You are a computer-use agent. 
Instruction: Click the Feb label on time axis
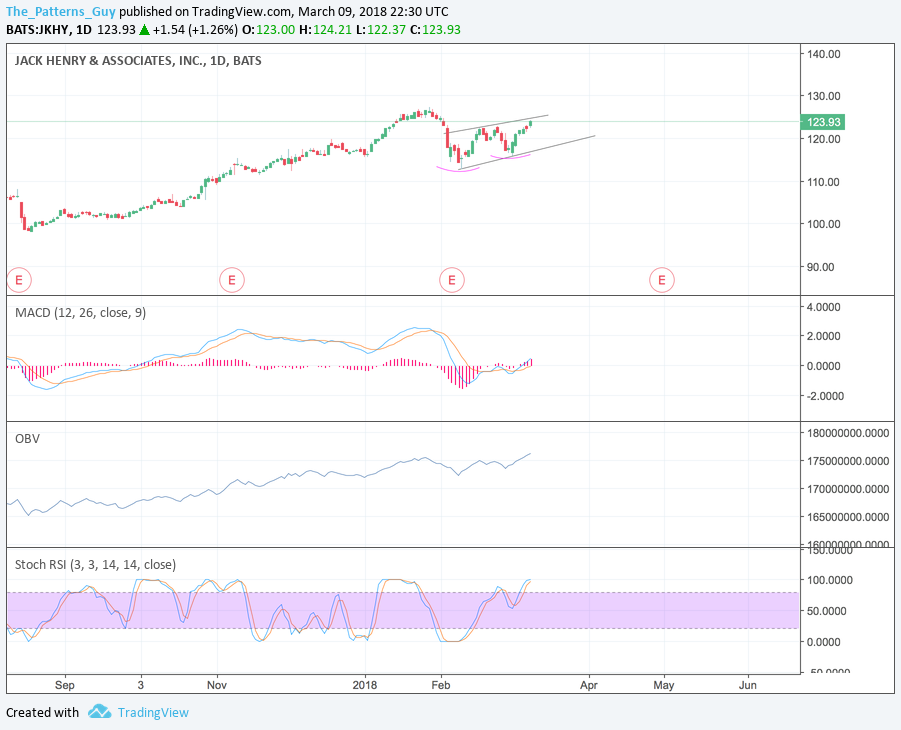(441, 685)
